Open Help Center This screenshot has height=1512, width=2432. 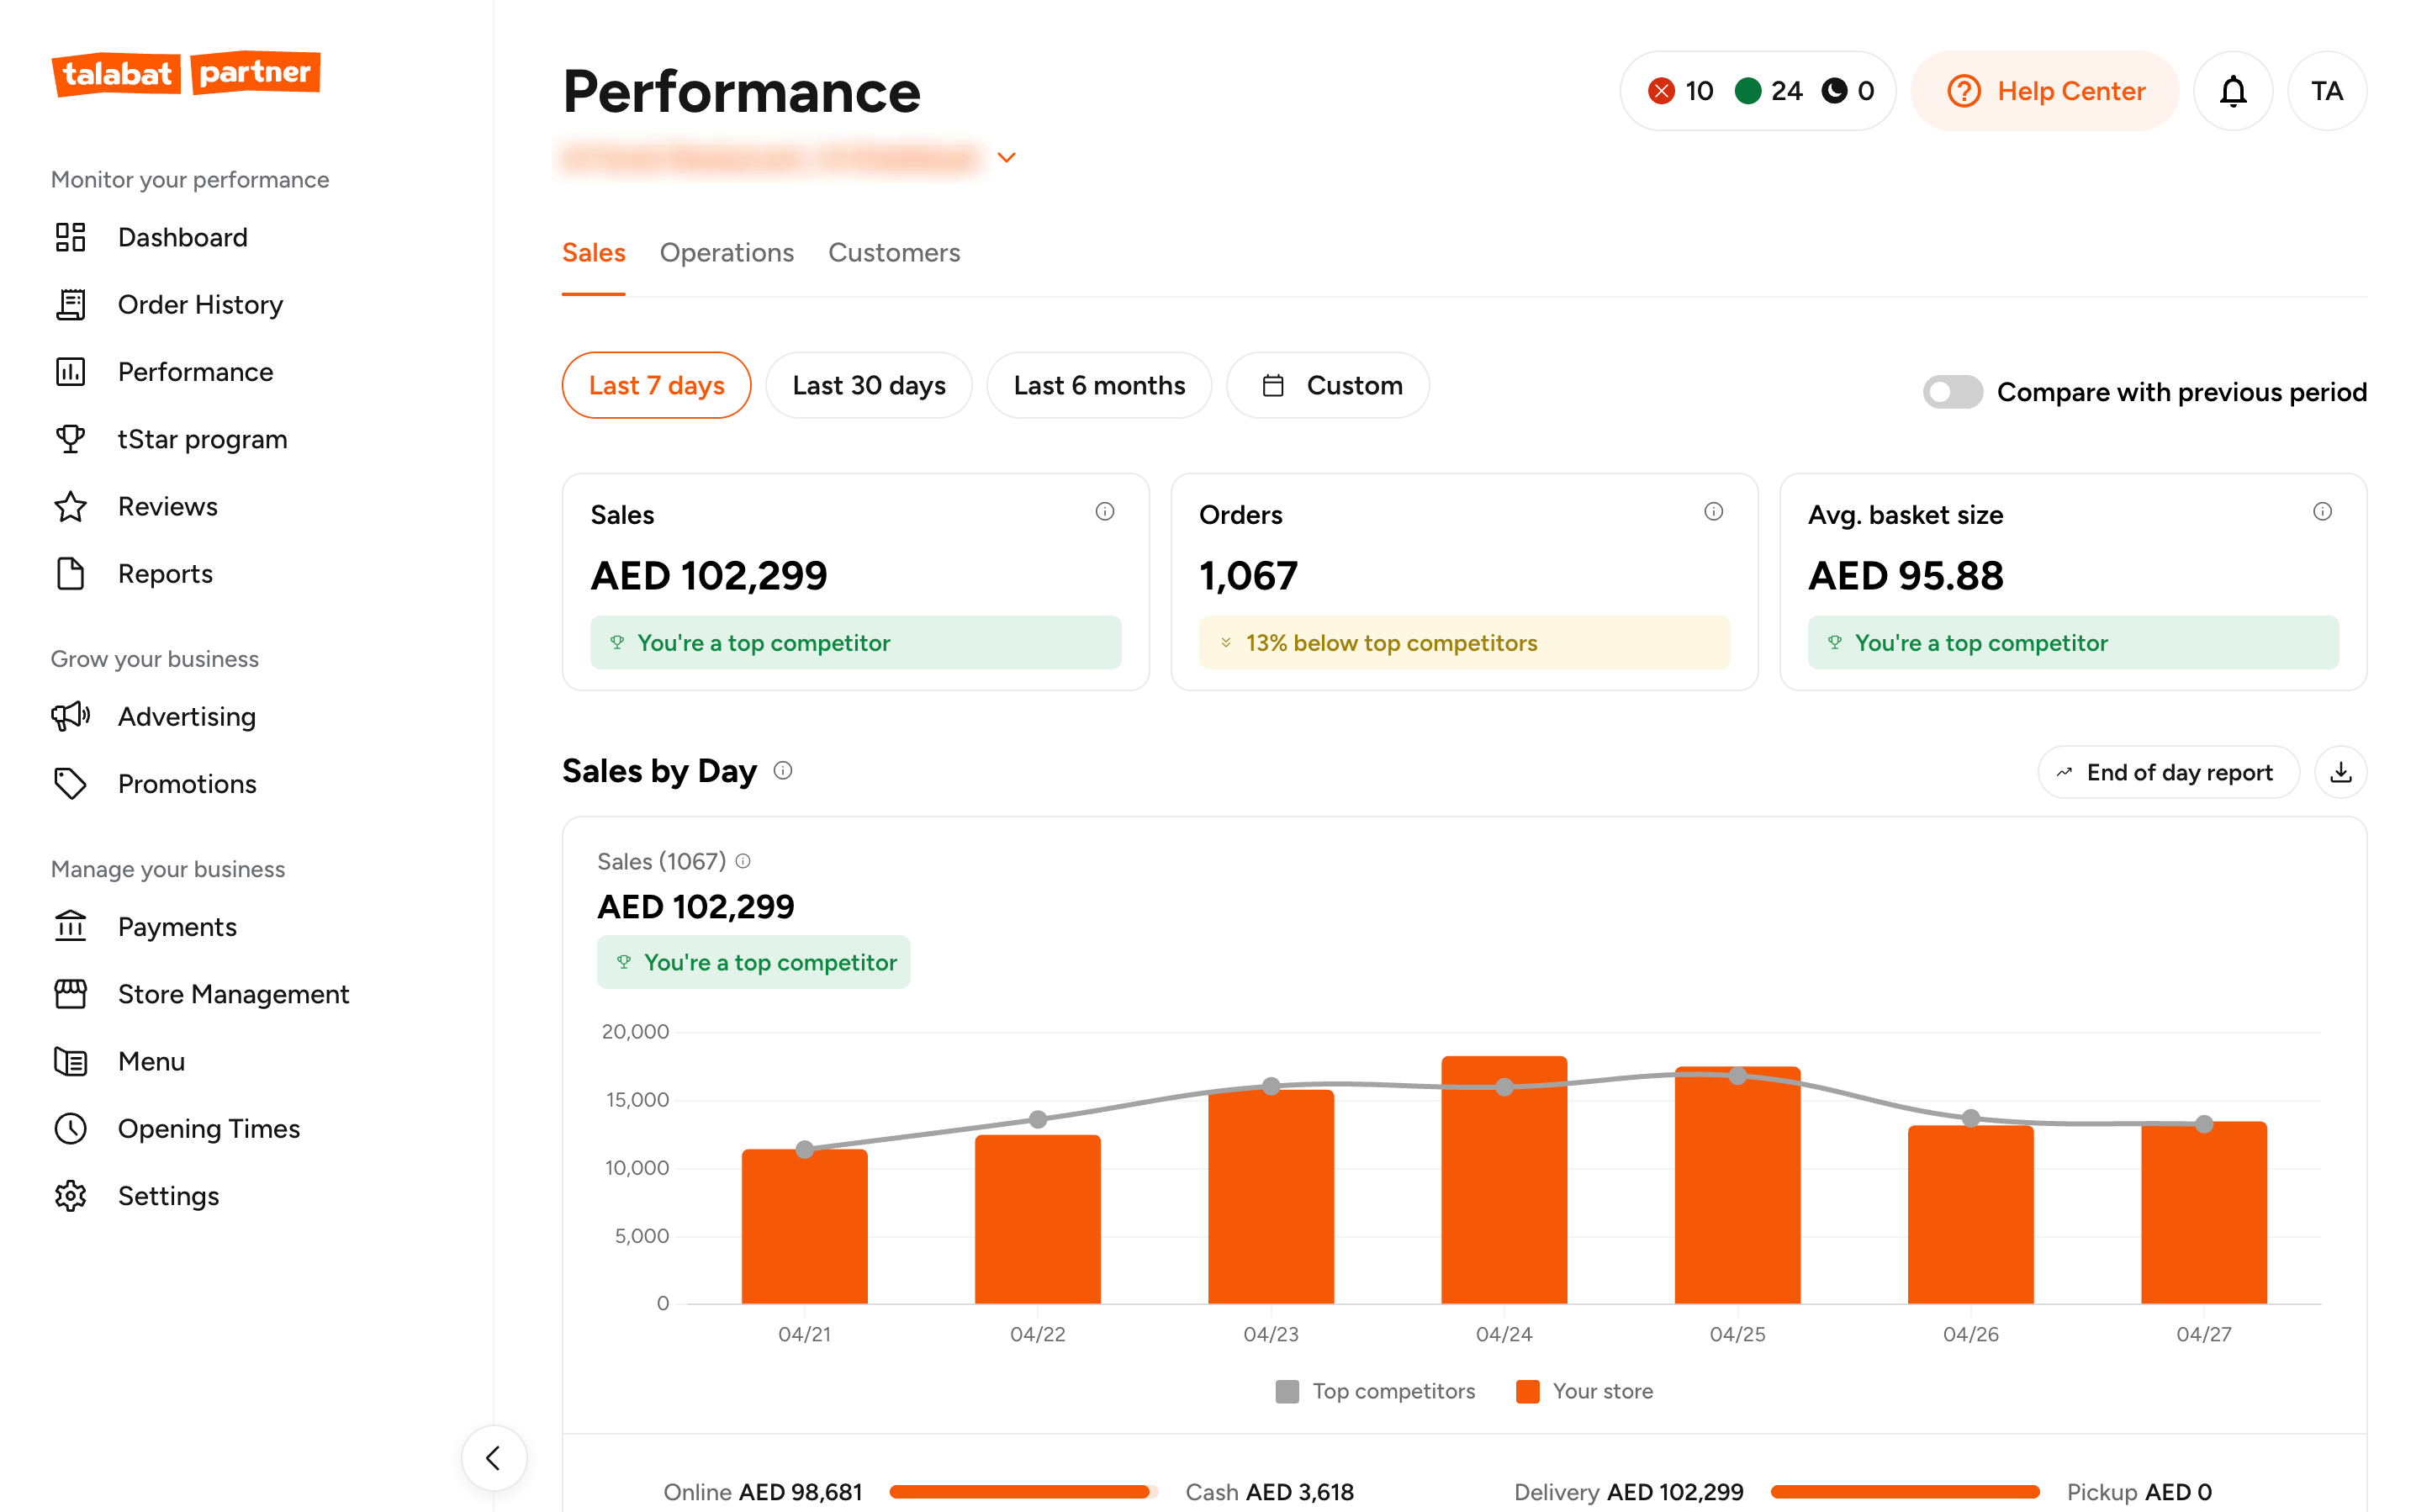click(2045, 91)
